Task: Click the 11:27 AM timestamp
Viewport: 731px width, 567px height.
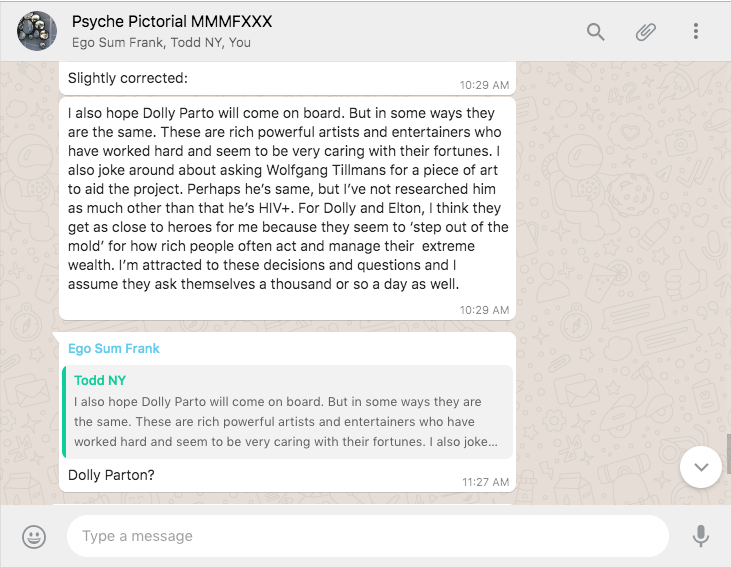Action: click(485, 482)
